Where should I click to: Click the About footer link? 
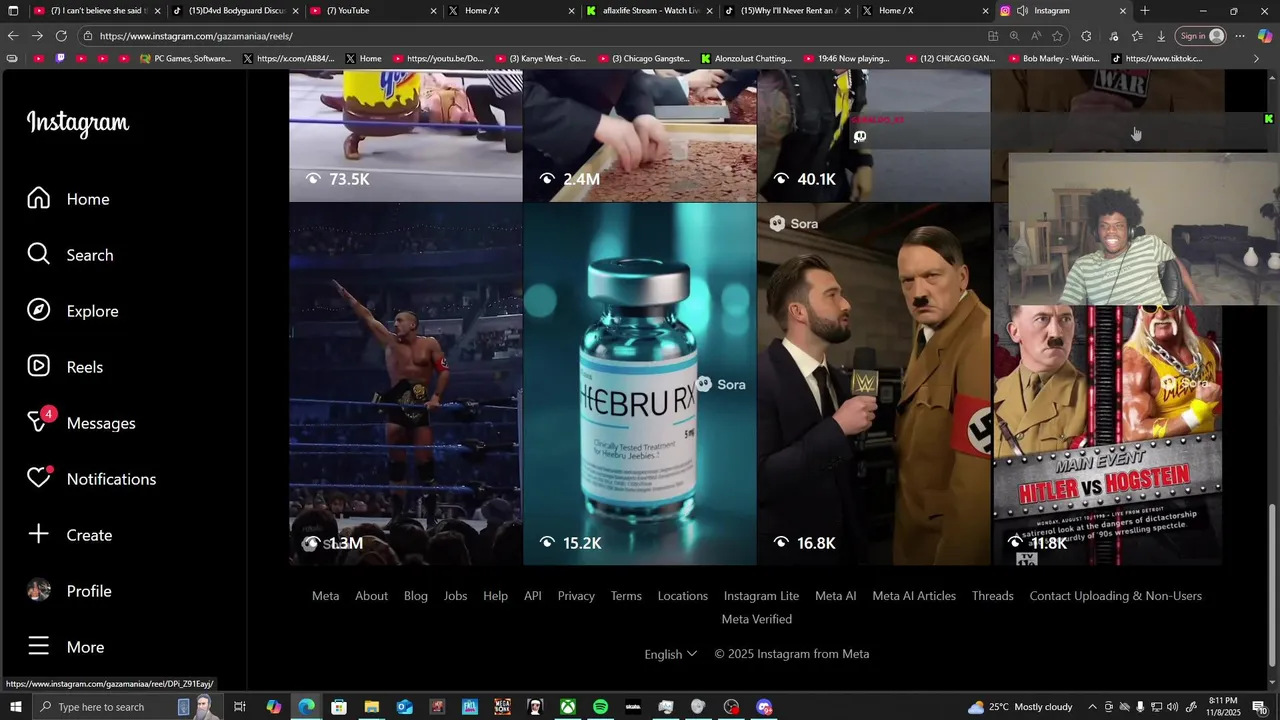pos(371,596)
